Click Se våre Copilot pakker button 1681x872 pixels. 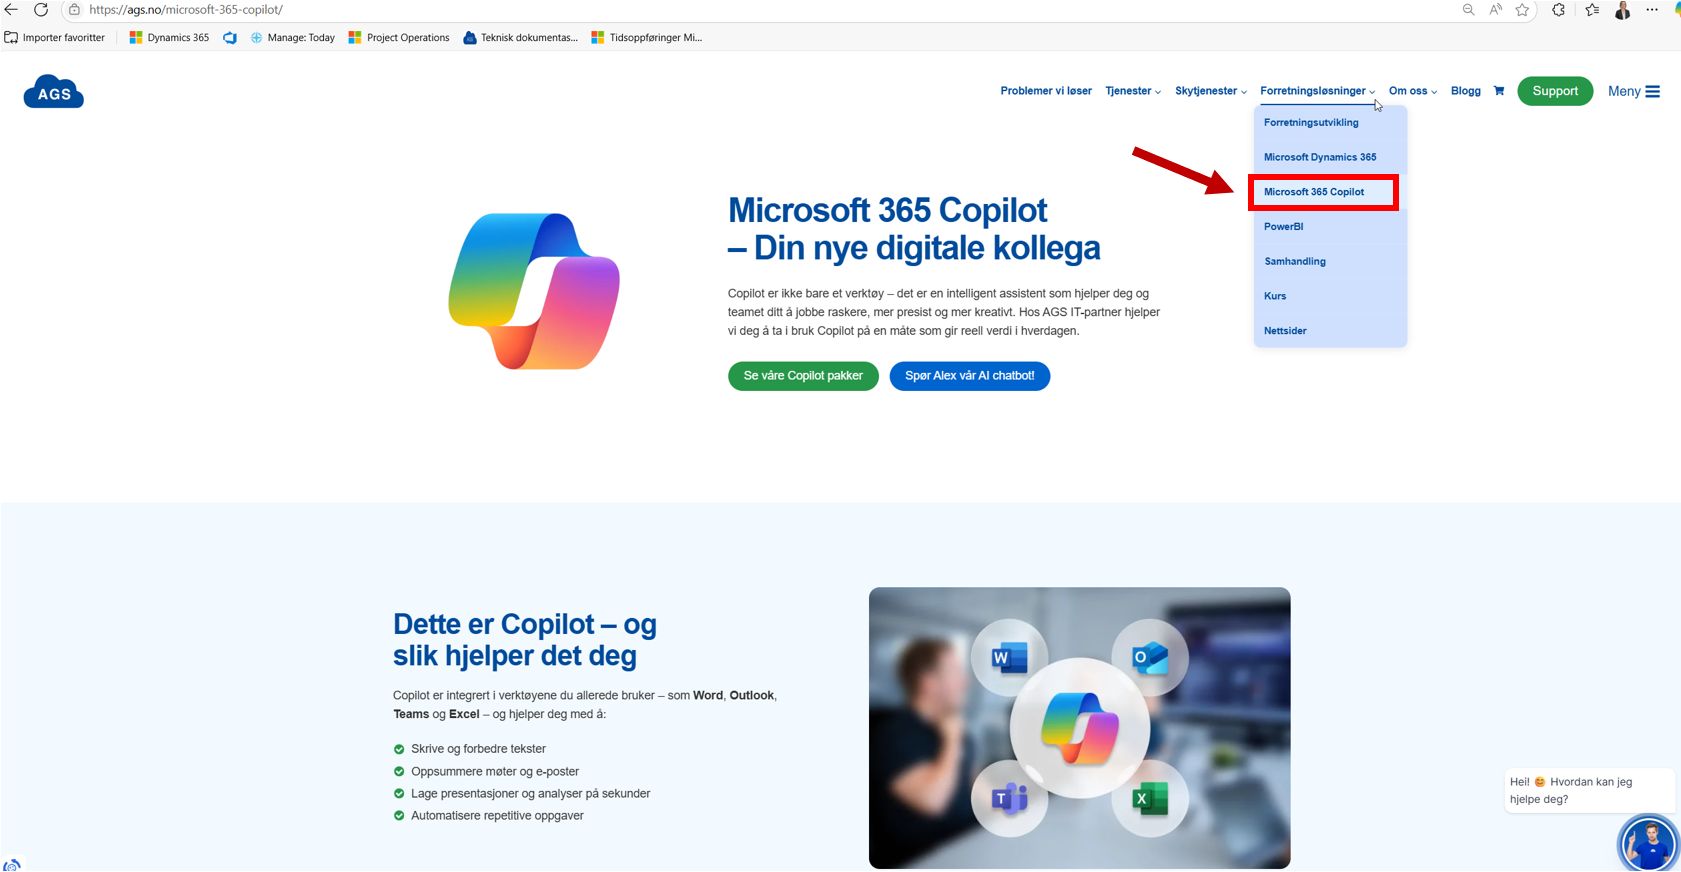point(803,376)
